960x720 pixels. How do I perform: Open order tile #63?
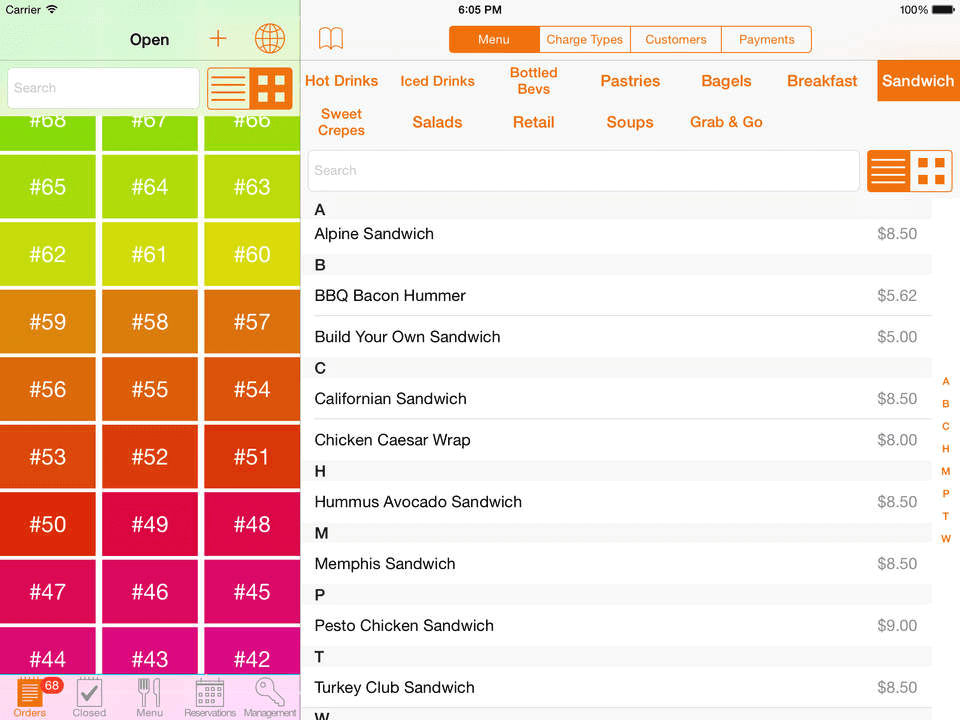tap(252, 187)
